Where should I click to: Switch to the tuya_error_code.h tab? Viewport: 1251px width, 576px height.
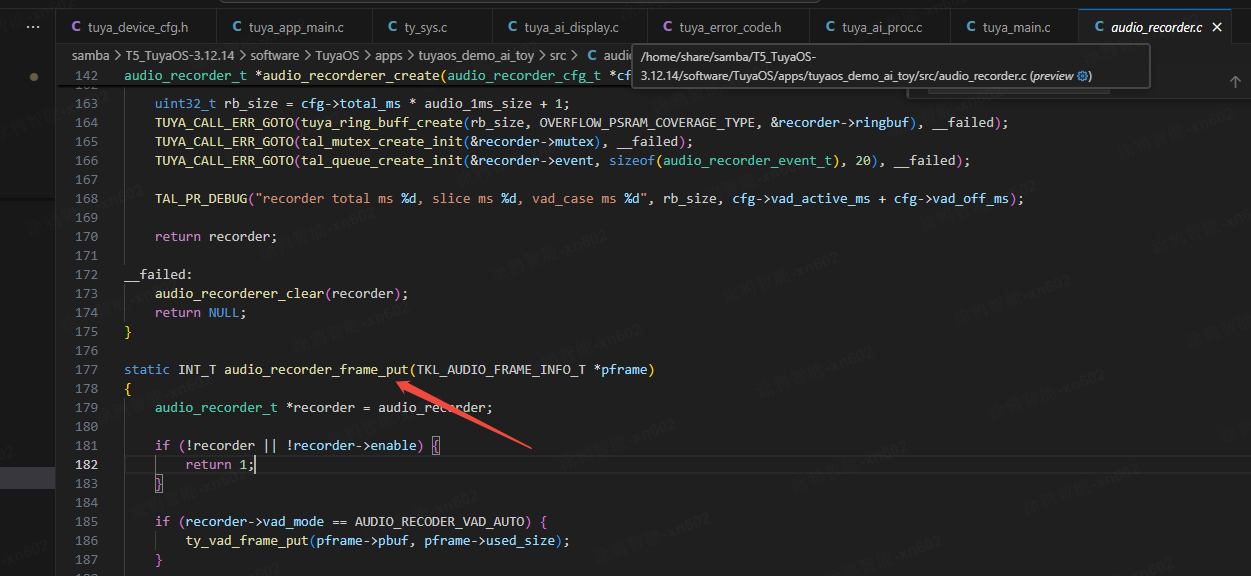[x=729, y=28]
